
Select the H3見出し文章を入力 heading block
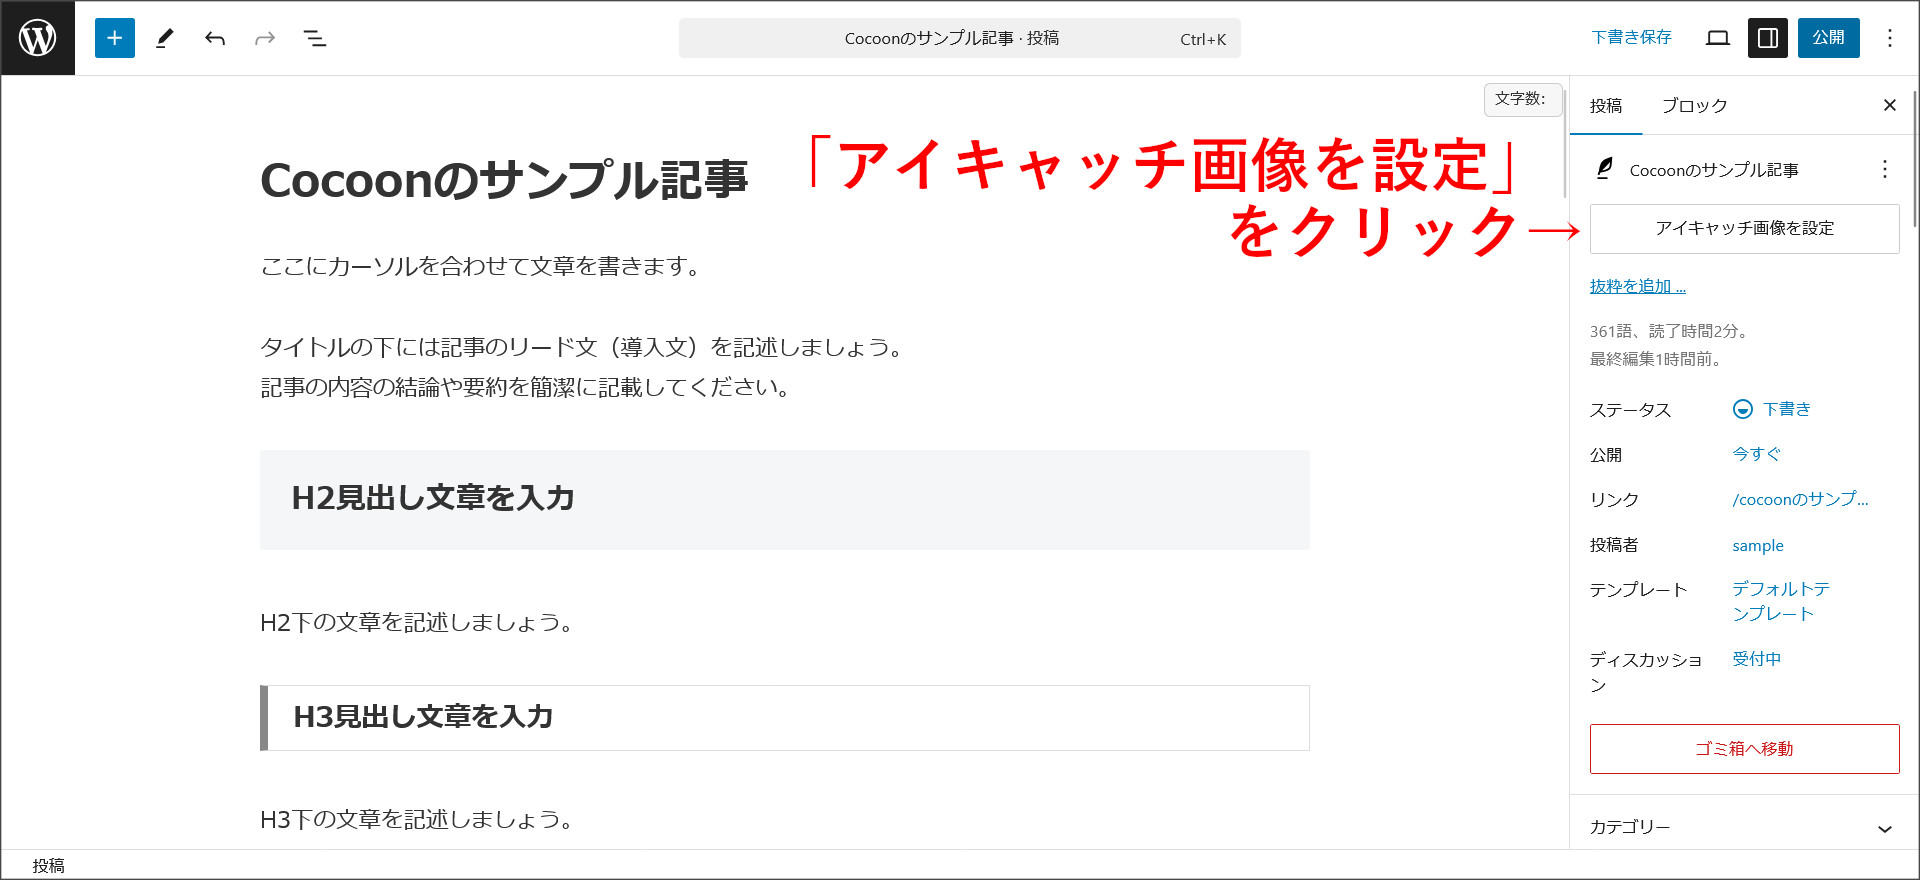coord(785,718)
